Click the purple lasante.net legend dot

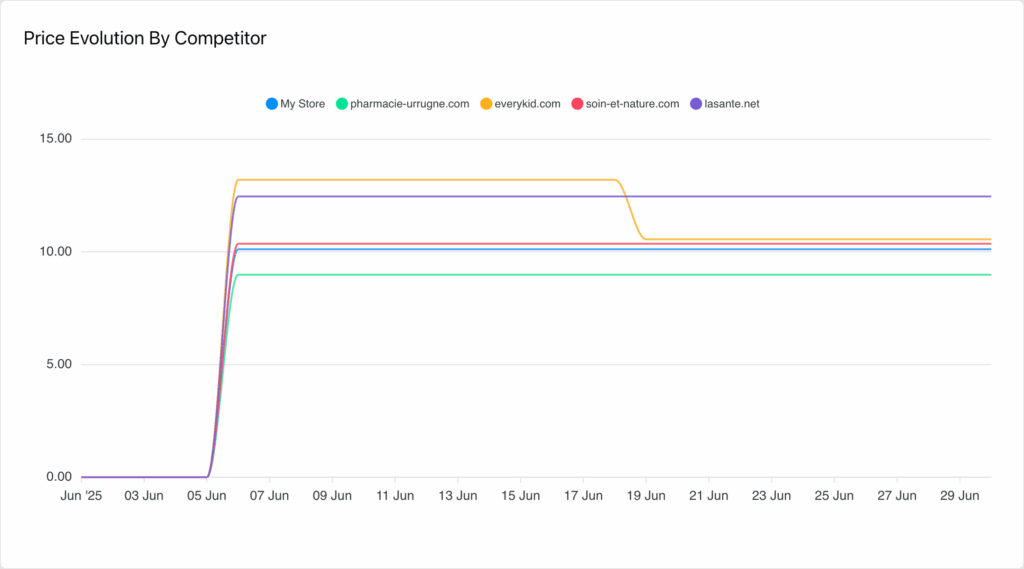[x=696, y=104]
